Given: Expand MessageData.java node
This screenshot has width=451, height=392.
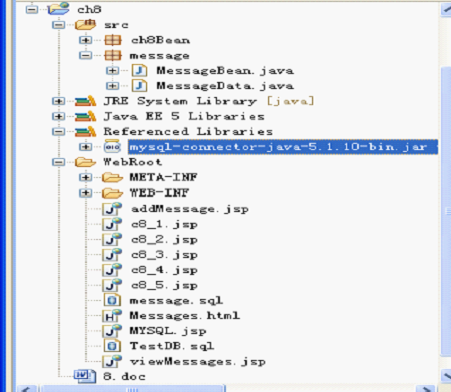Looking at the screenshot, I should [112, 86].
